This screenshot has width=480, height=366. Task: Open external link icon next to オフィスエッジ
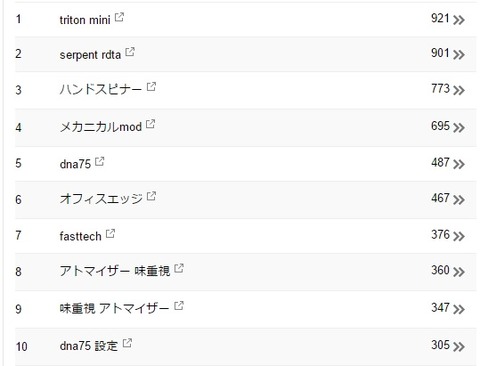(151, 196)
